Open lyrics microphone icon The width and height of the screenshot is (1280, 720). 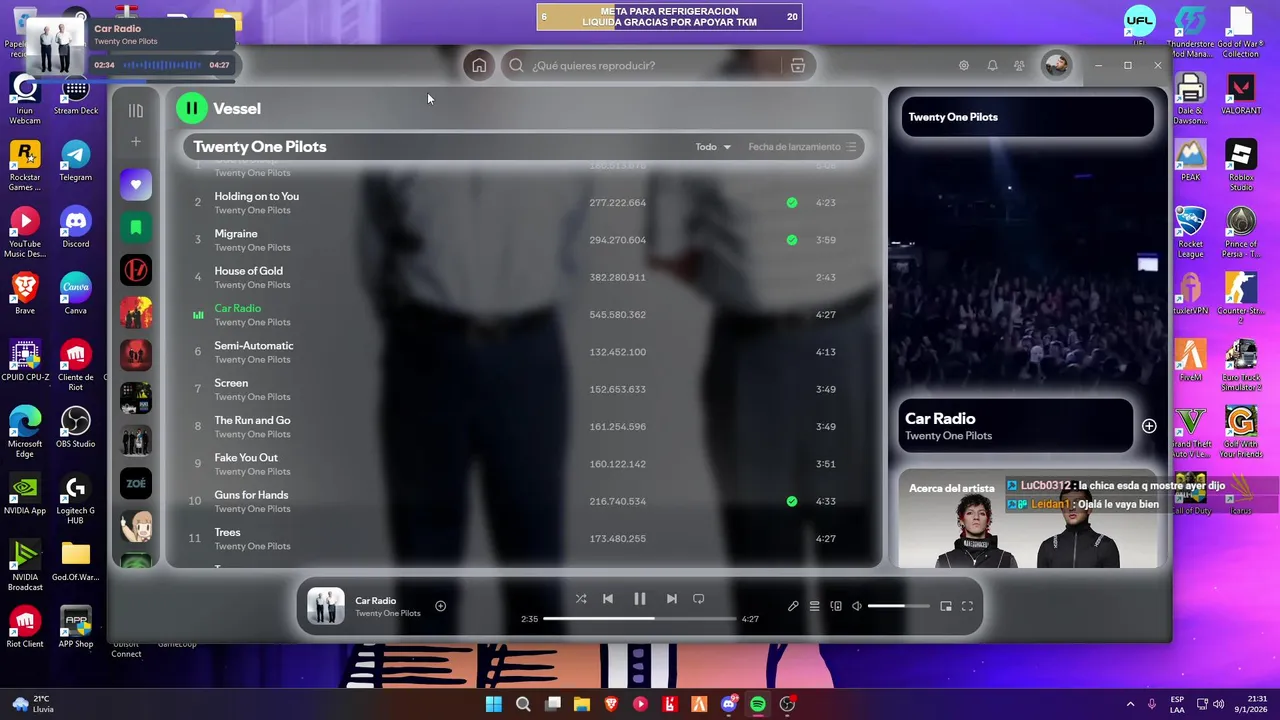pyautogui.click(x=793, y=606)
